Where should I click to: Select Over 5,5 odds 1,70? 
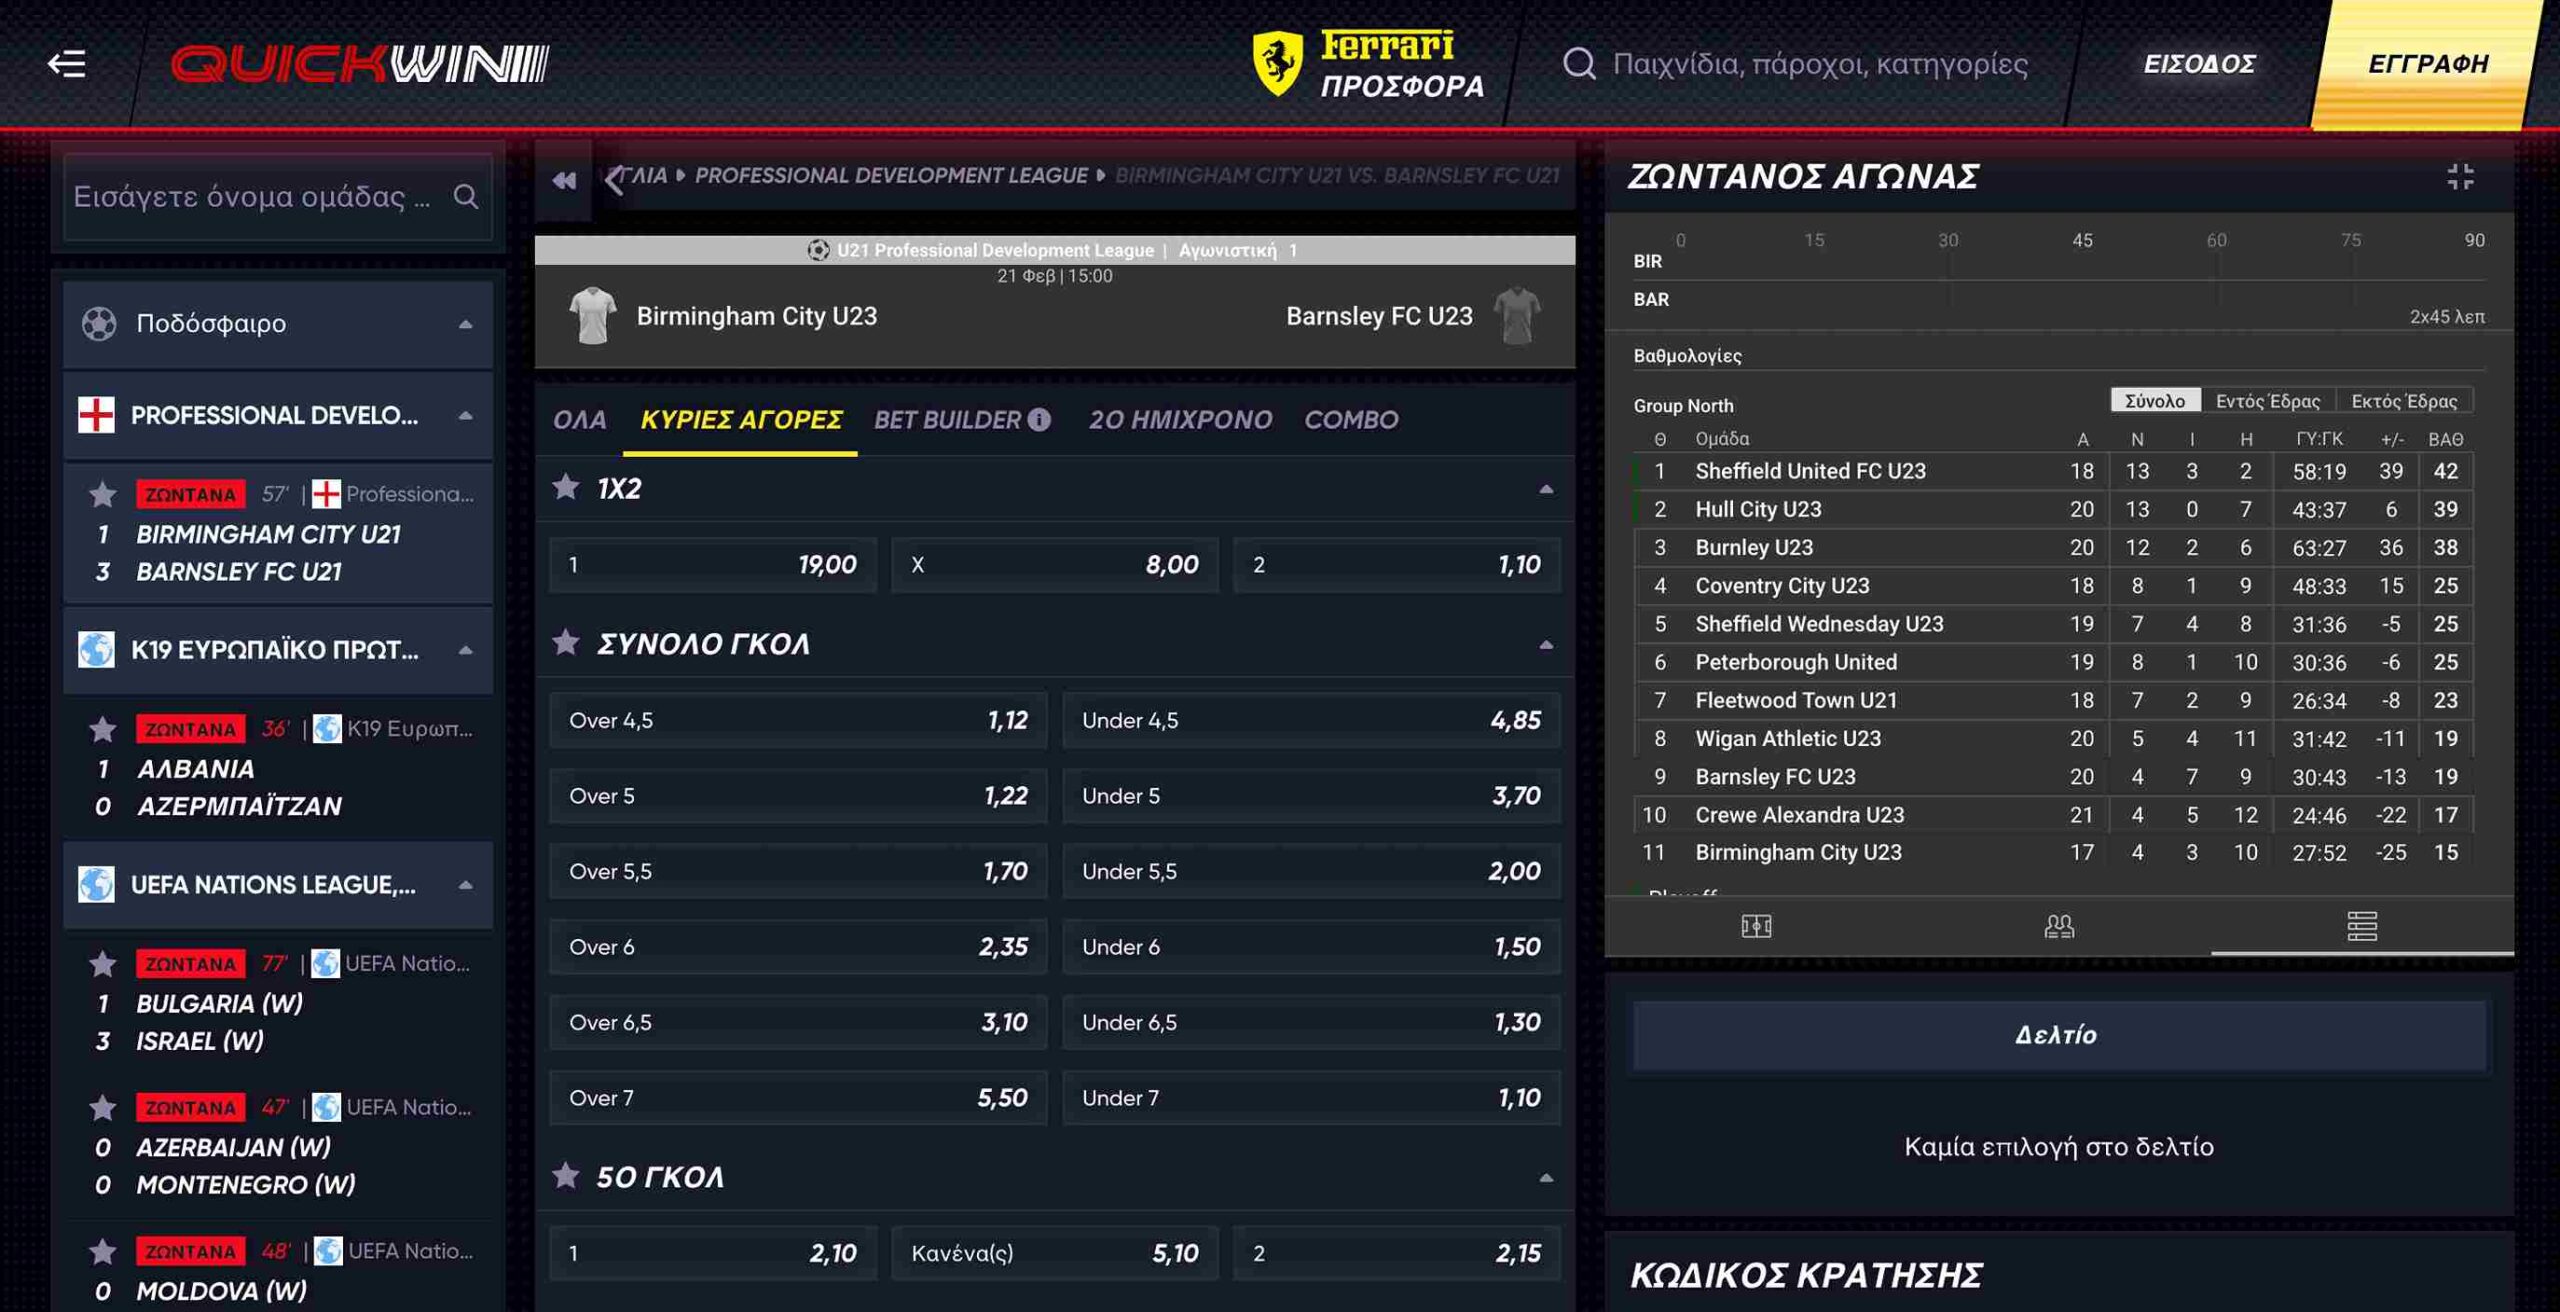[x=797, y=871]
